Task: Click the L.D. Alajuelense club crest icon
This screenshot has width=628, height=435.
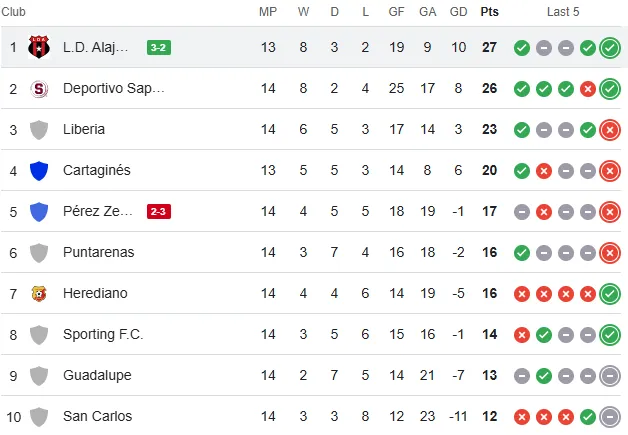Action: point(39,47)
